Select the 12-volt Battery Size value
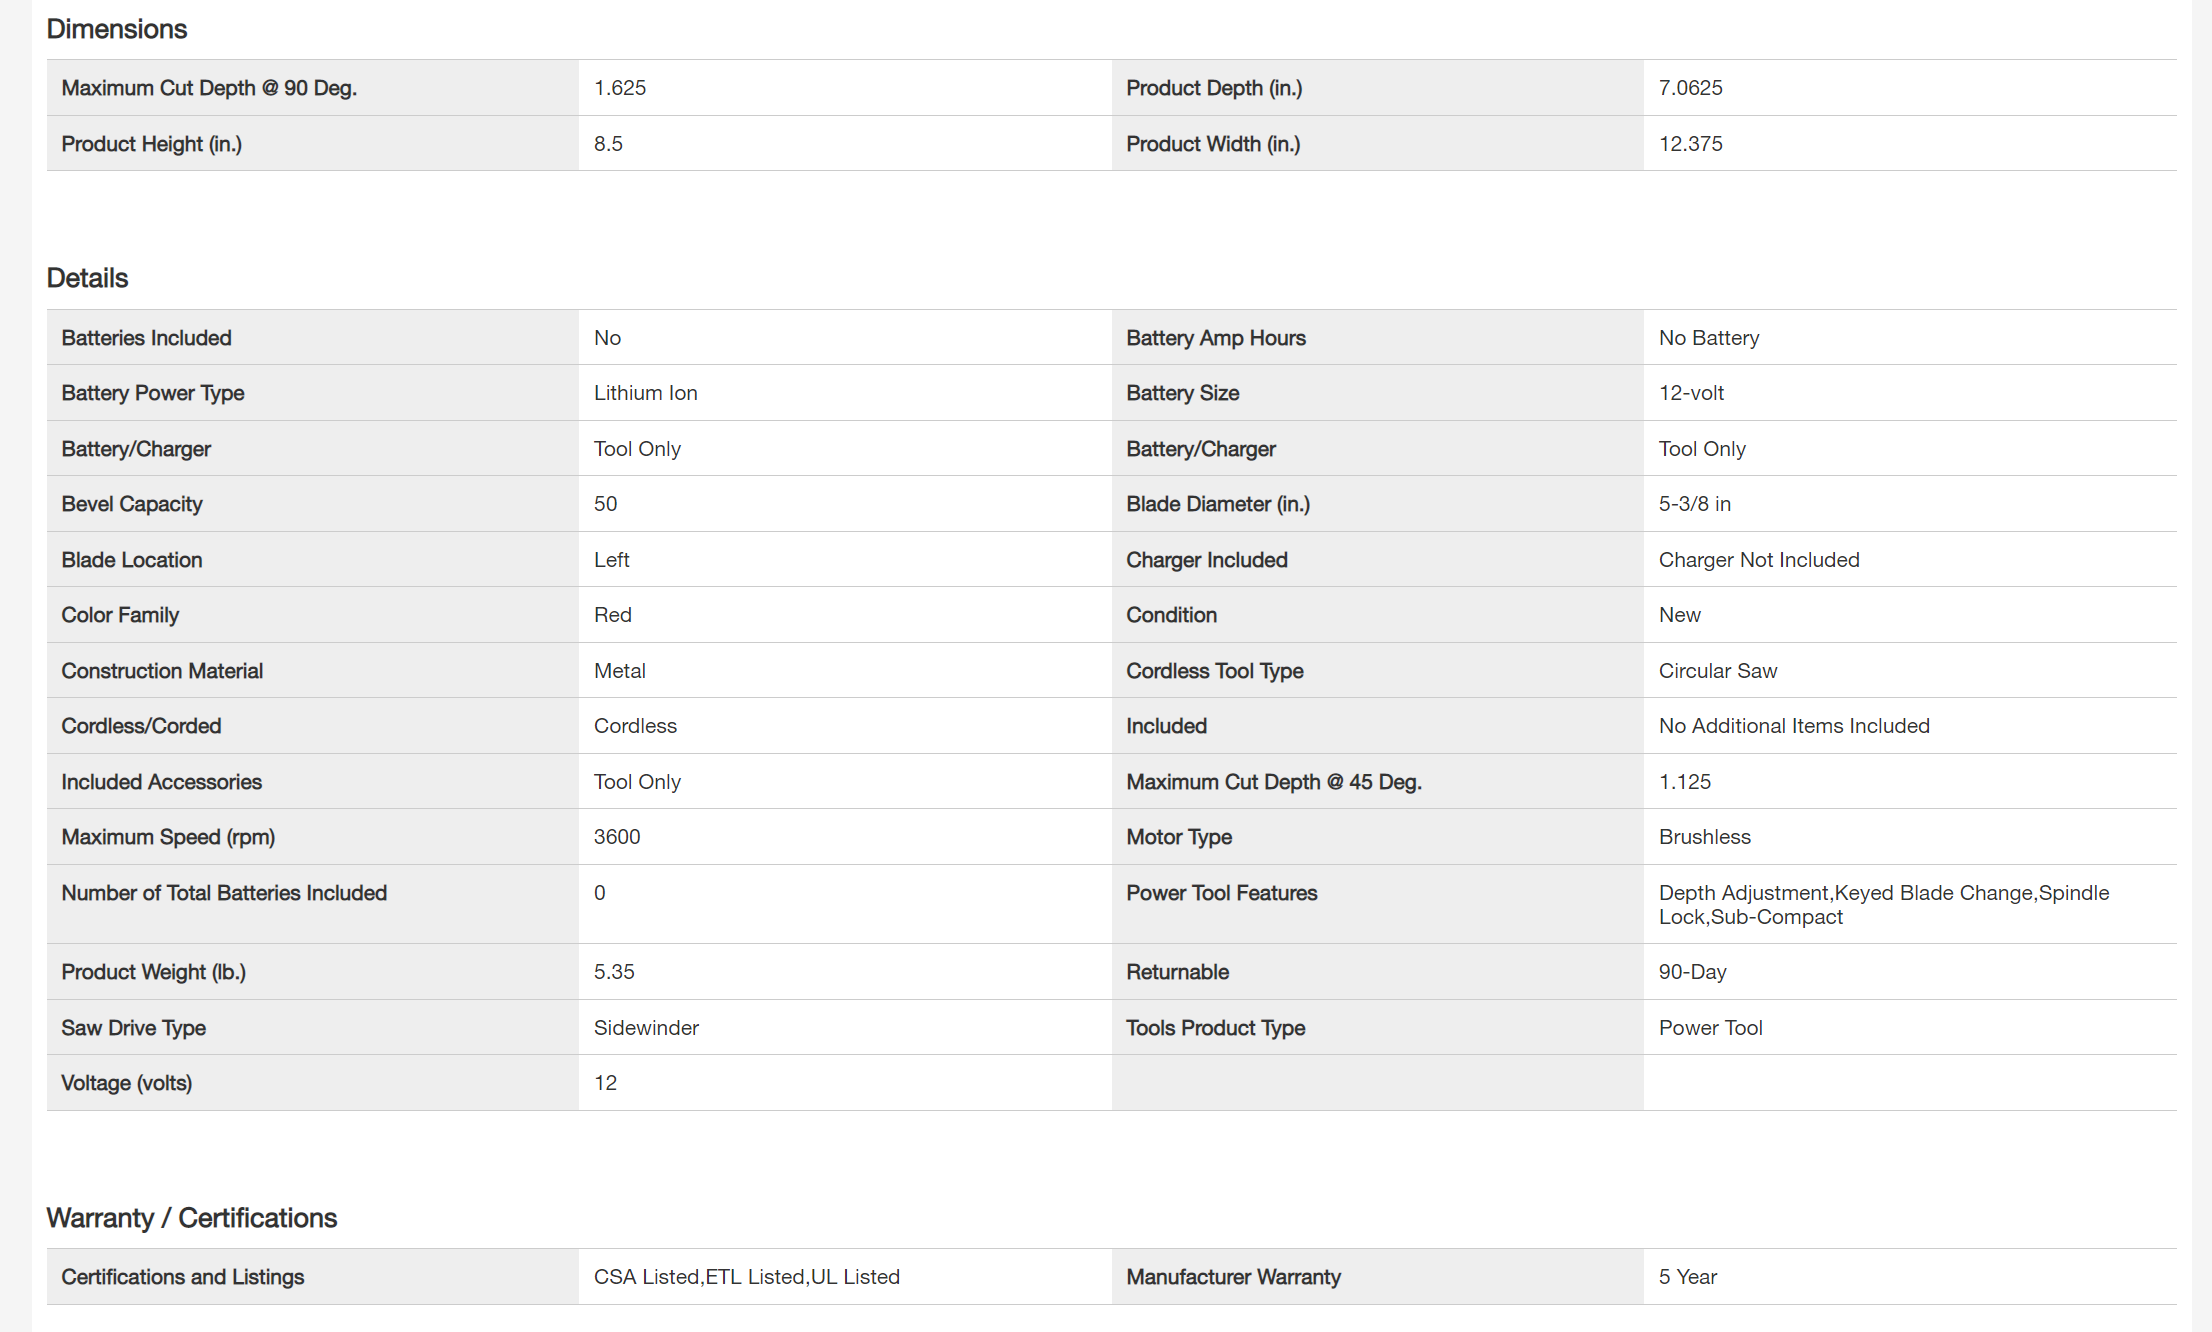The image size is (2212, 1332). click(x=1691, y=393)
